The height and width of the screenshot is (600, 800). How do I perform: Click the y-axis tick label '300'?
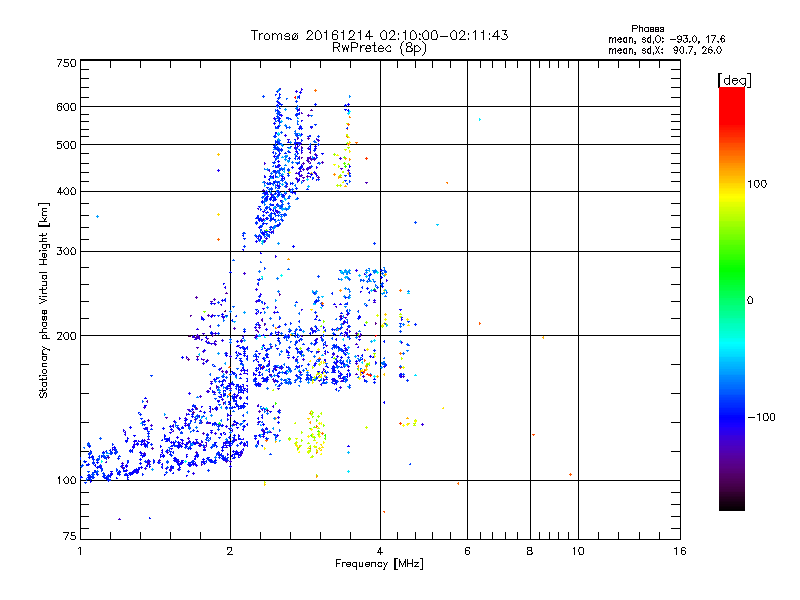coord(66,251)
